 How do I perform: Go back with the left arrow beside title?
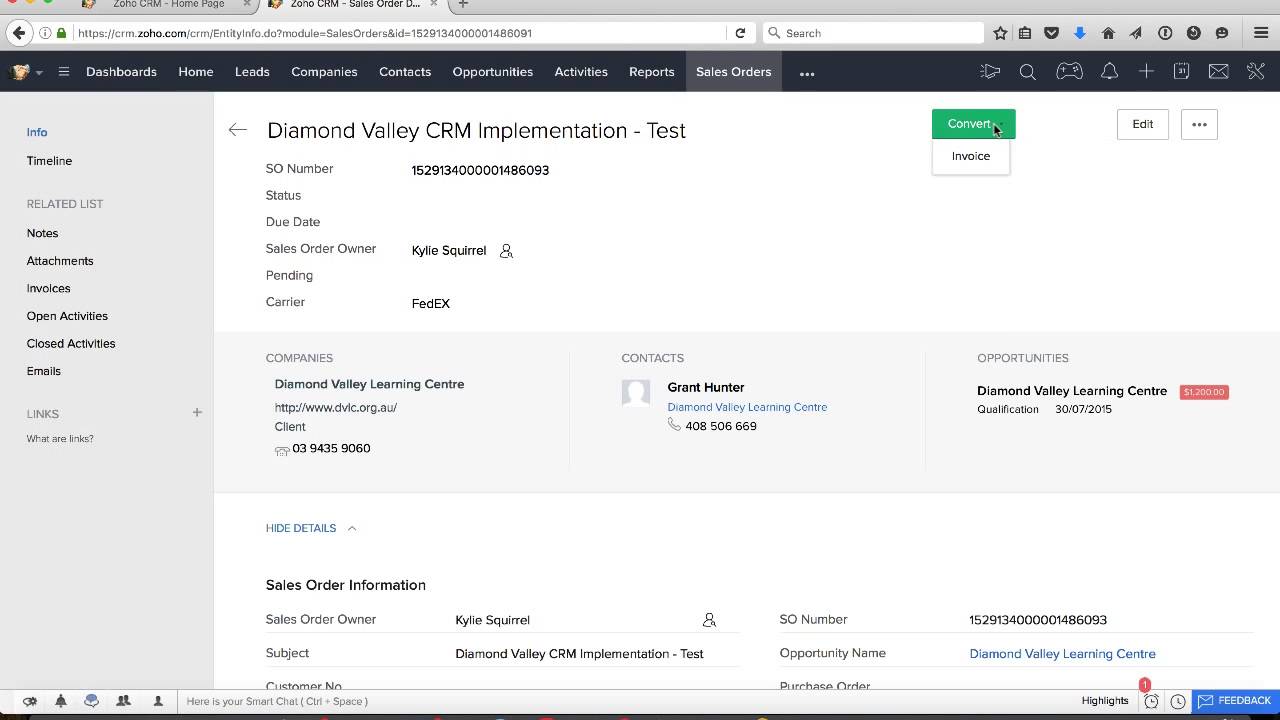coord(237,130)
